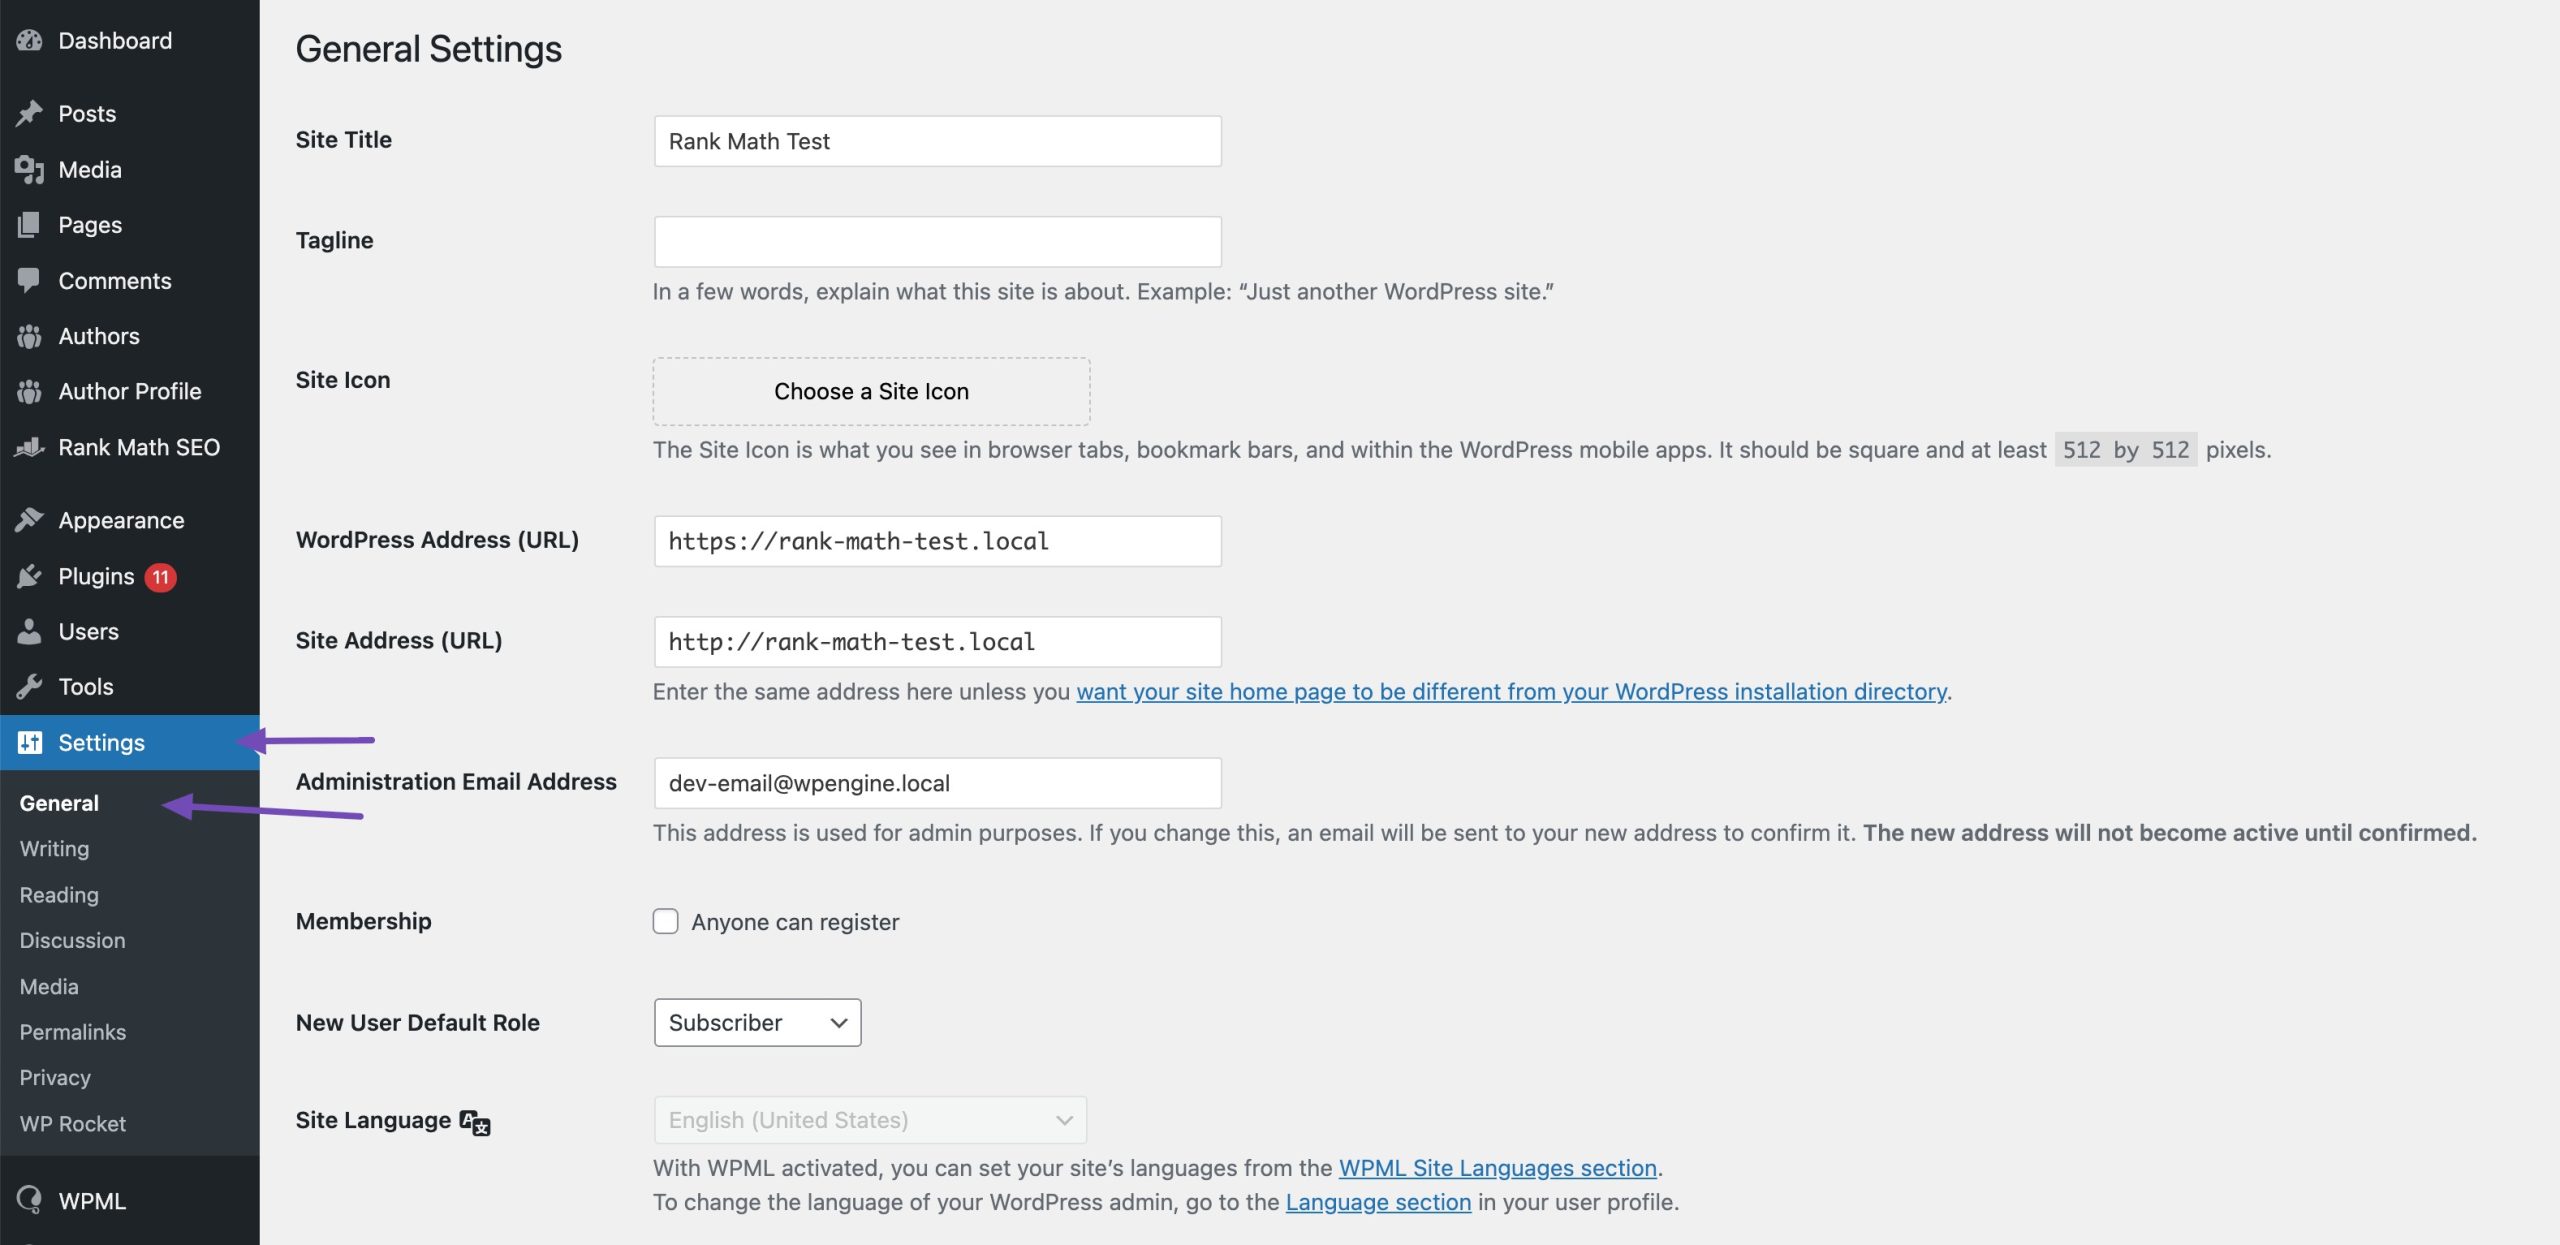Click the Rank Math SEO chart icon
Image resolution: width=2560 pixels, height=1245 pixels.
tap(29, 447)
